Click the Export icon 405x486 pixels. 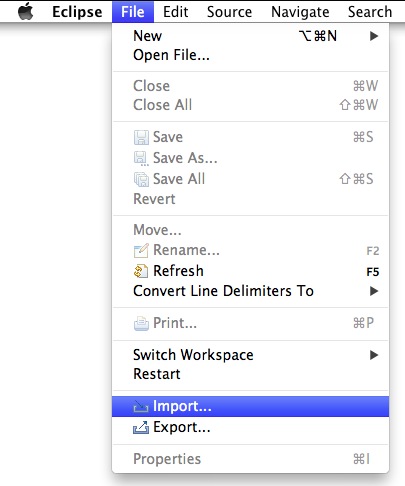(x=141, y=427)
